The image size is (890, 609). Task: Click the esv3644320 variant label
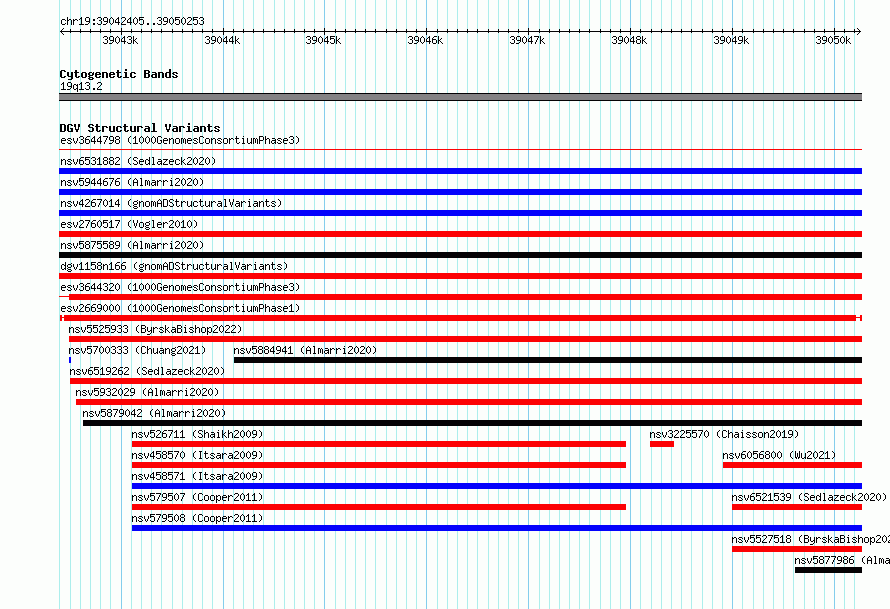coord(180,287)
